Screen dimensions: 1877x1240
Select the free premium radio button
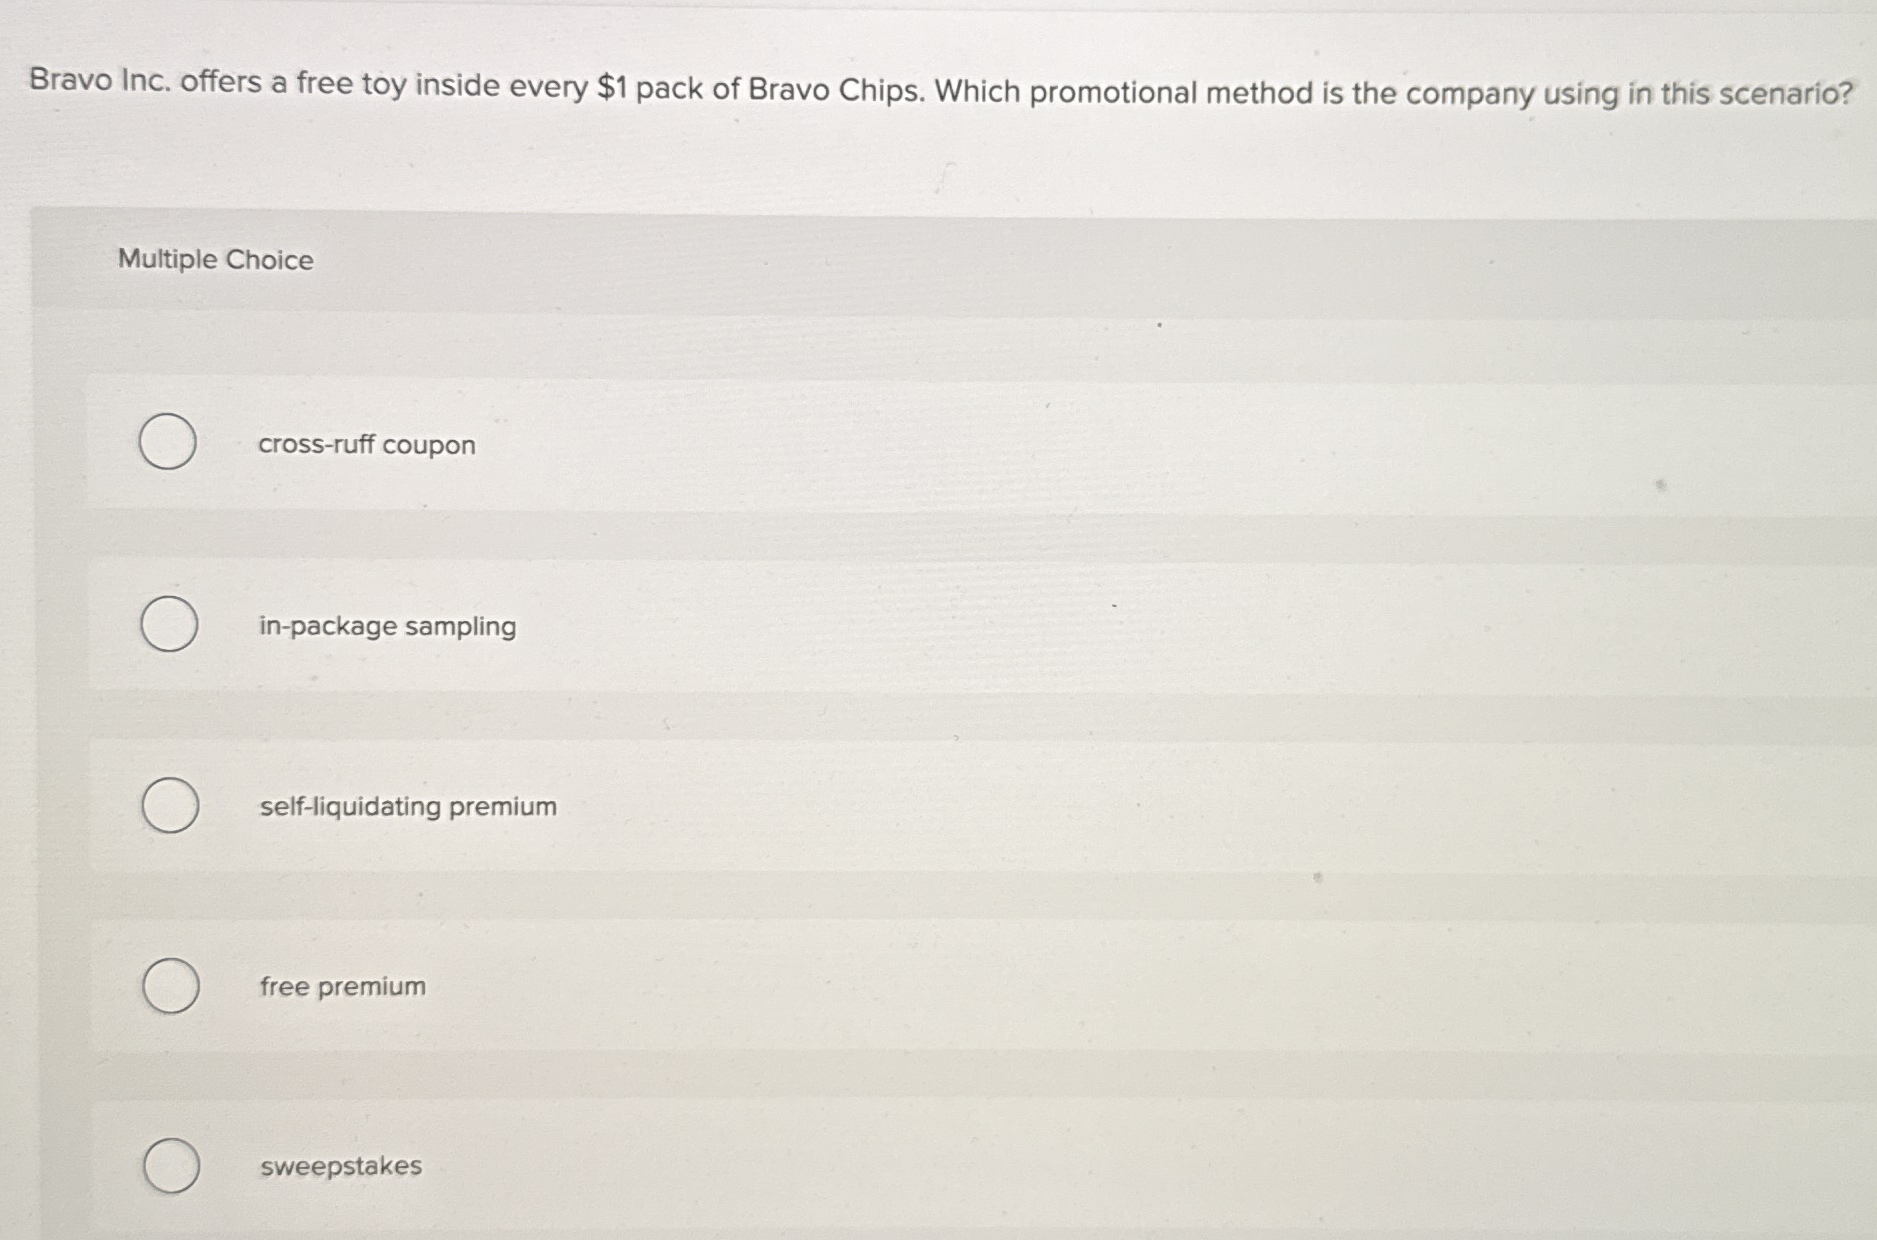(x=170, y=986)
